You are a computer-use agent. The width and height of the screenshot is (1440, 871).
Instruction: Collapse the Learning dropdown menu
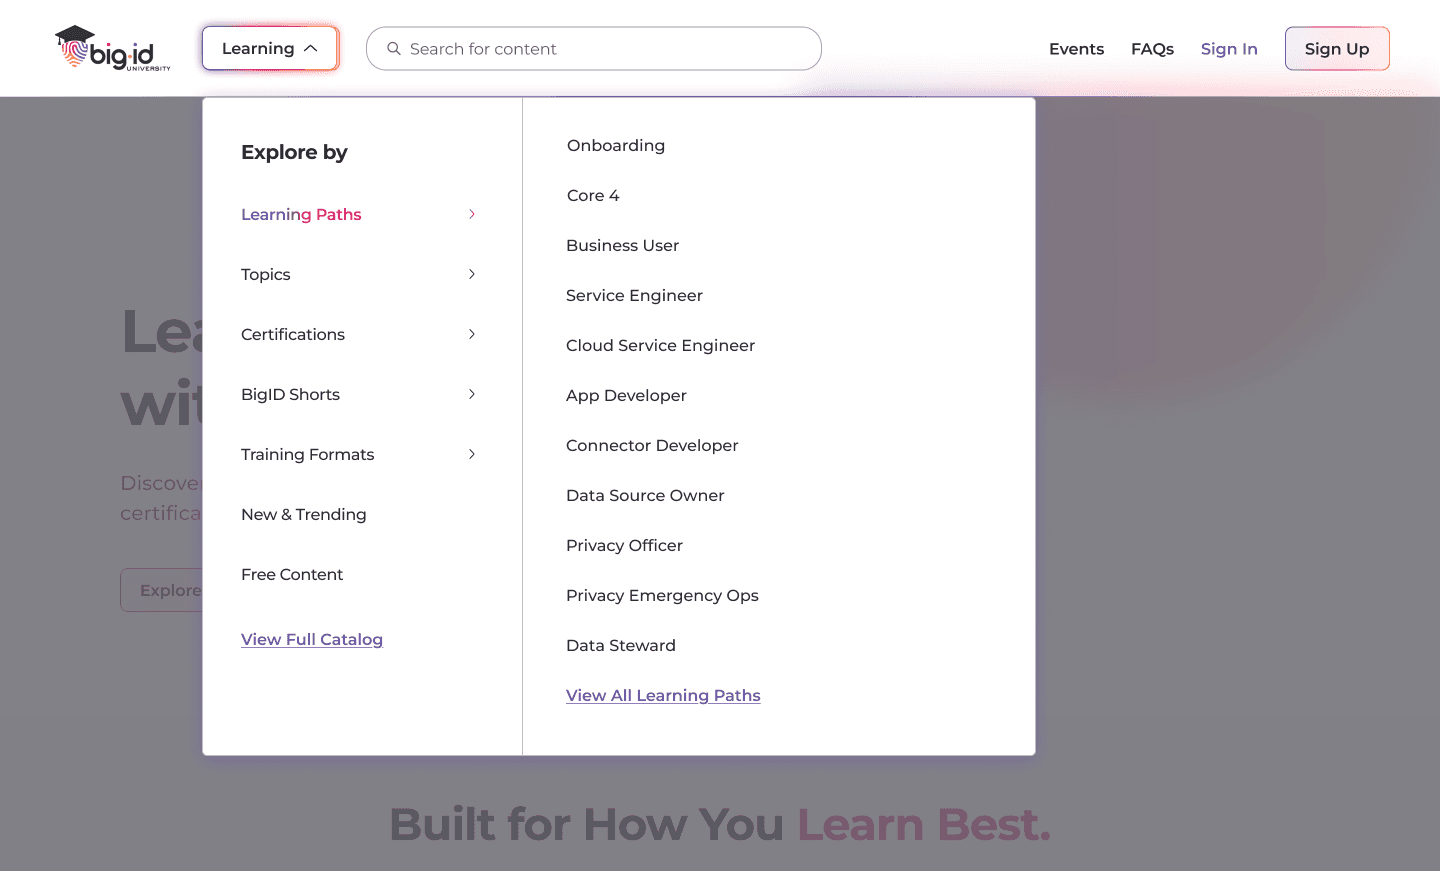pyautogui.click(x=270, y=49)
